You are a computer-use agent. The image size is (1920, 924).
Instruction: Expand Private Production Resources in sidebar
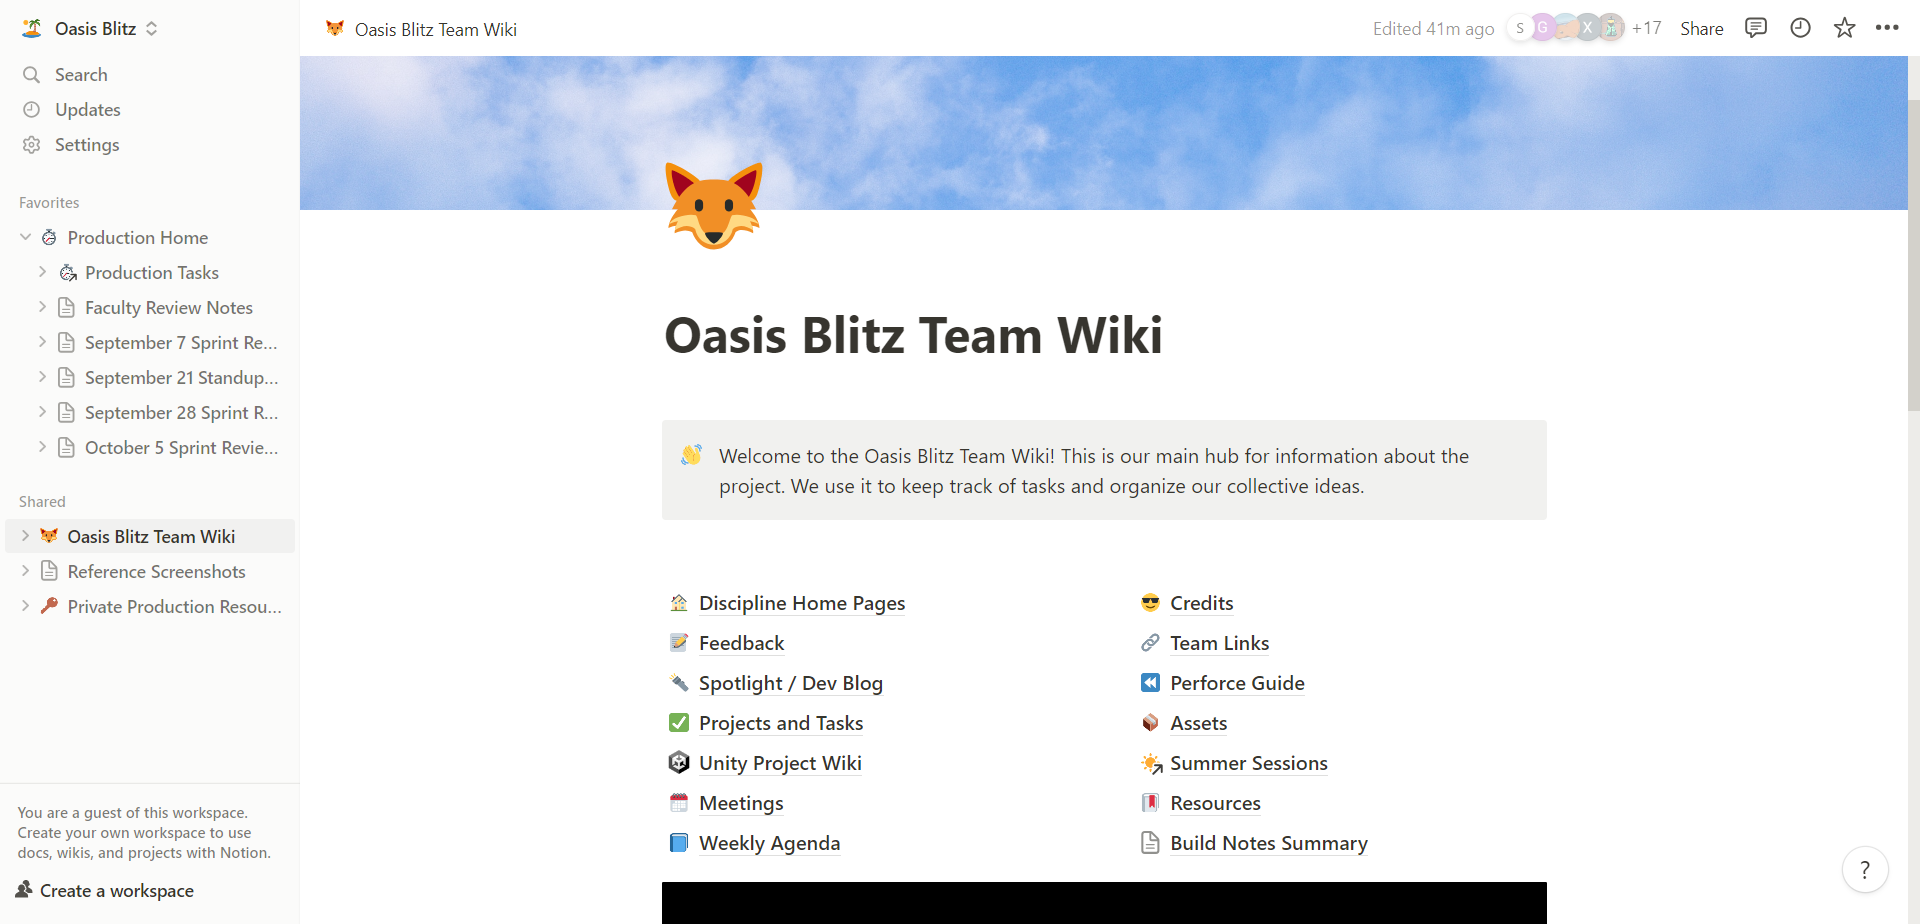coord(25,606)
